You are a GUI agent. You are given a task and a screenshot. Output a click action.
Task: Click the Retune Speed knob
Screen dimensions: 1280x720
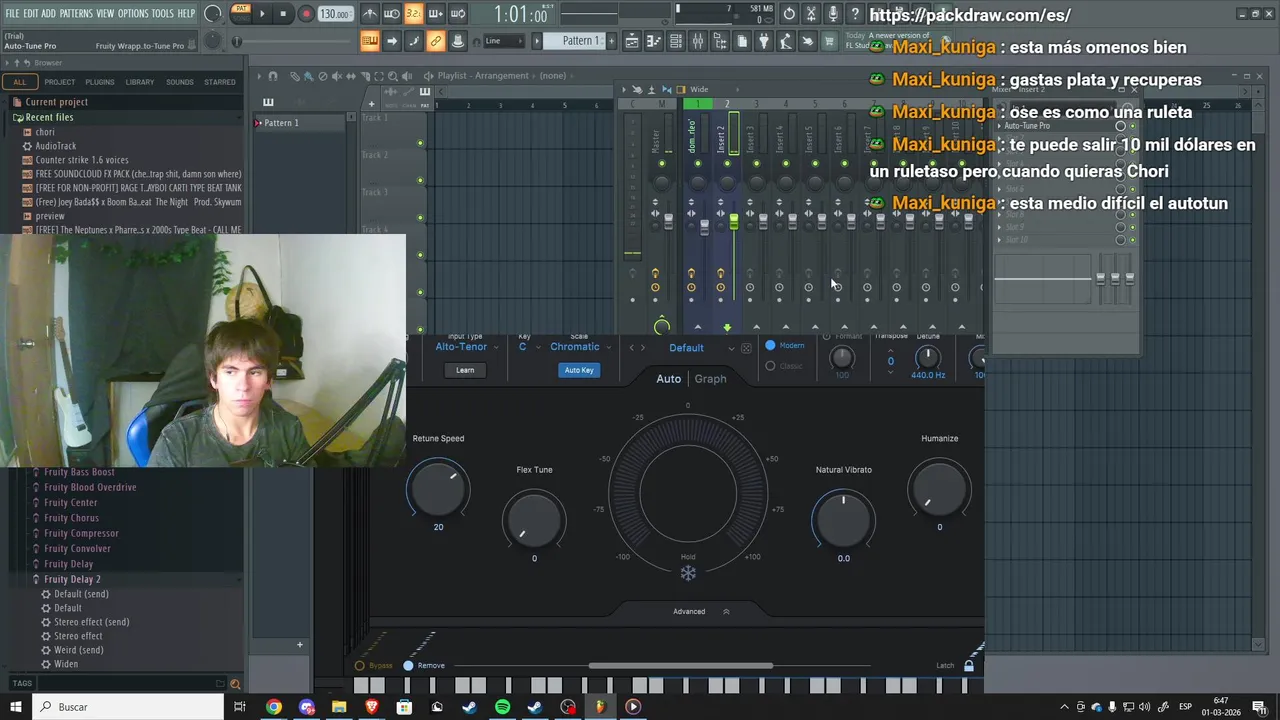pyautogui.click(x=438, y=488)
